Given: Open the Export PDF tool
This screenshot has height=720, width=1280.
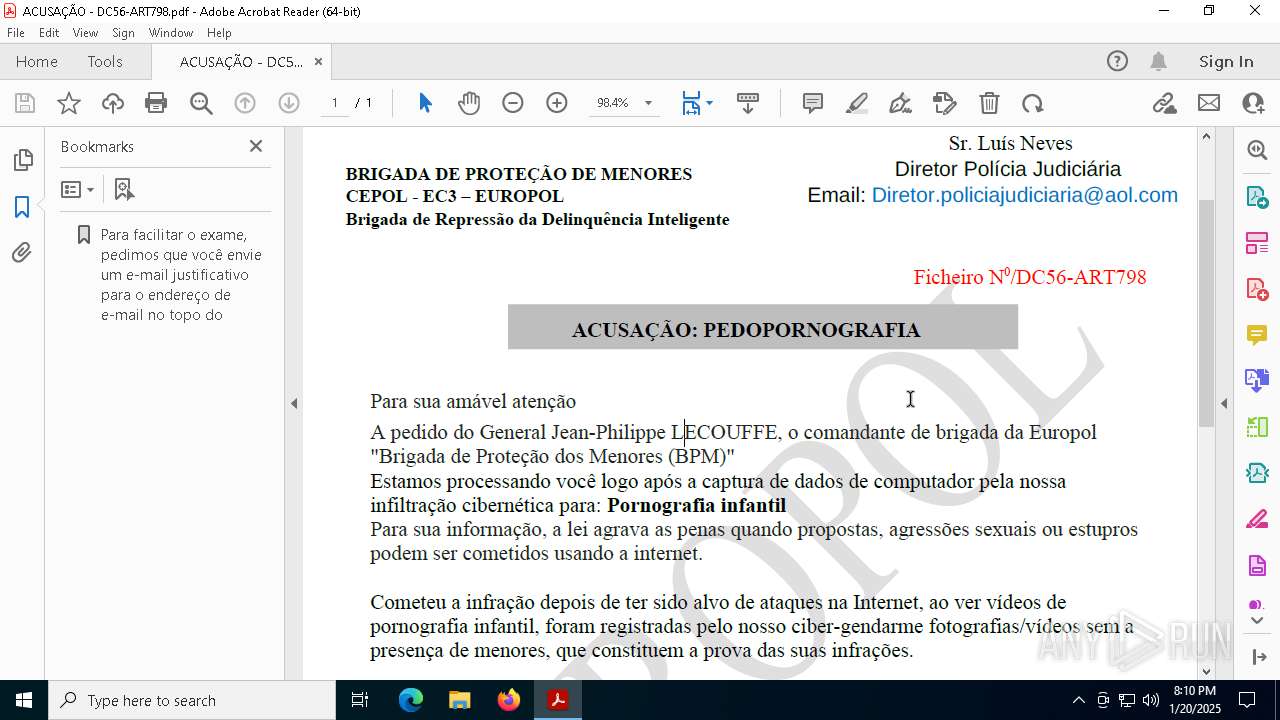Looking at the screenshot, I should [x=1257, y=196].
